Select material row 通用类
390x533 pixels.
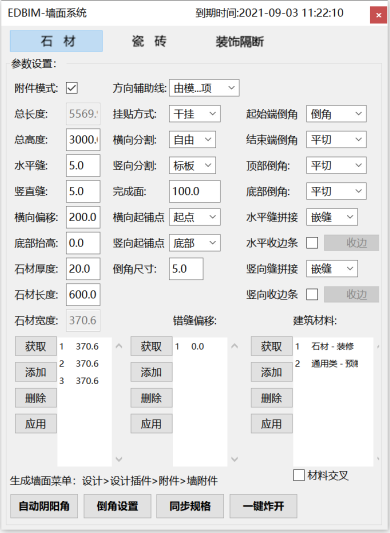tap(333, 363)
